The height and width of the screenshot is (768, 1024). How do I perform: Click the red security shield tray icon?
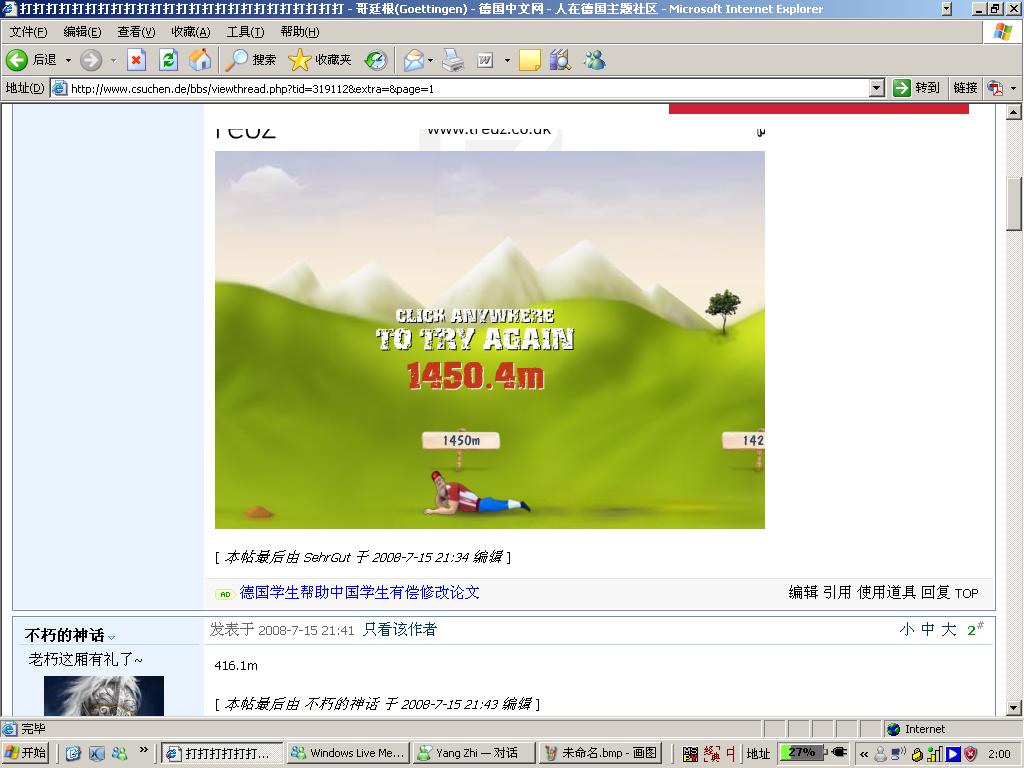click(971, 754)
